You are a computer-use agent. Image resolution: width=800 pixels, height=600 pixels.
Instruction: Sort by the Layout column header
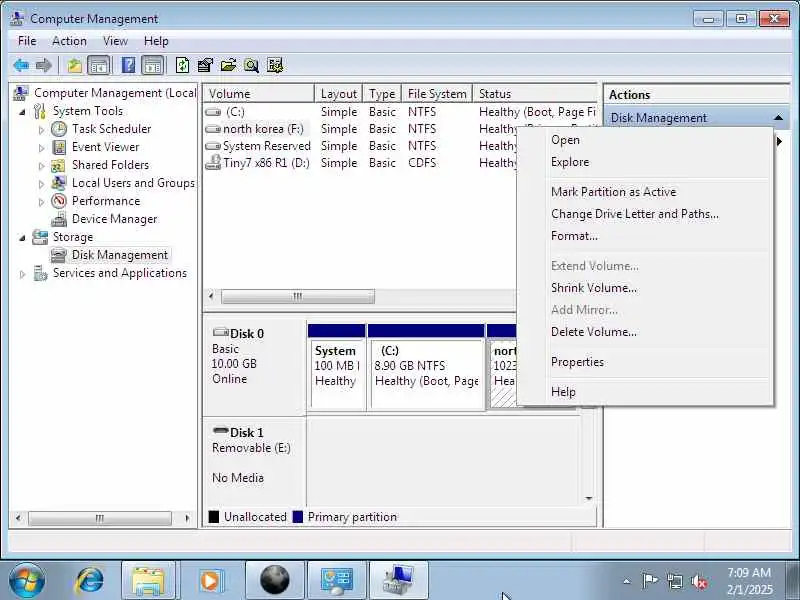pos(338,94)
